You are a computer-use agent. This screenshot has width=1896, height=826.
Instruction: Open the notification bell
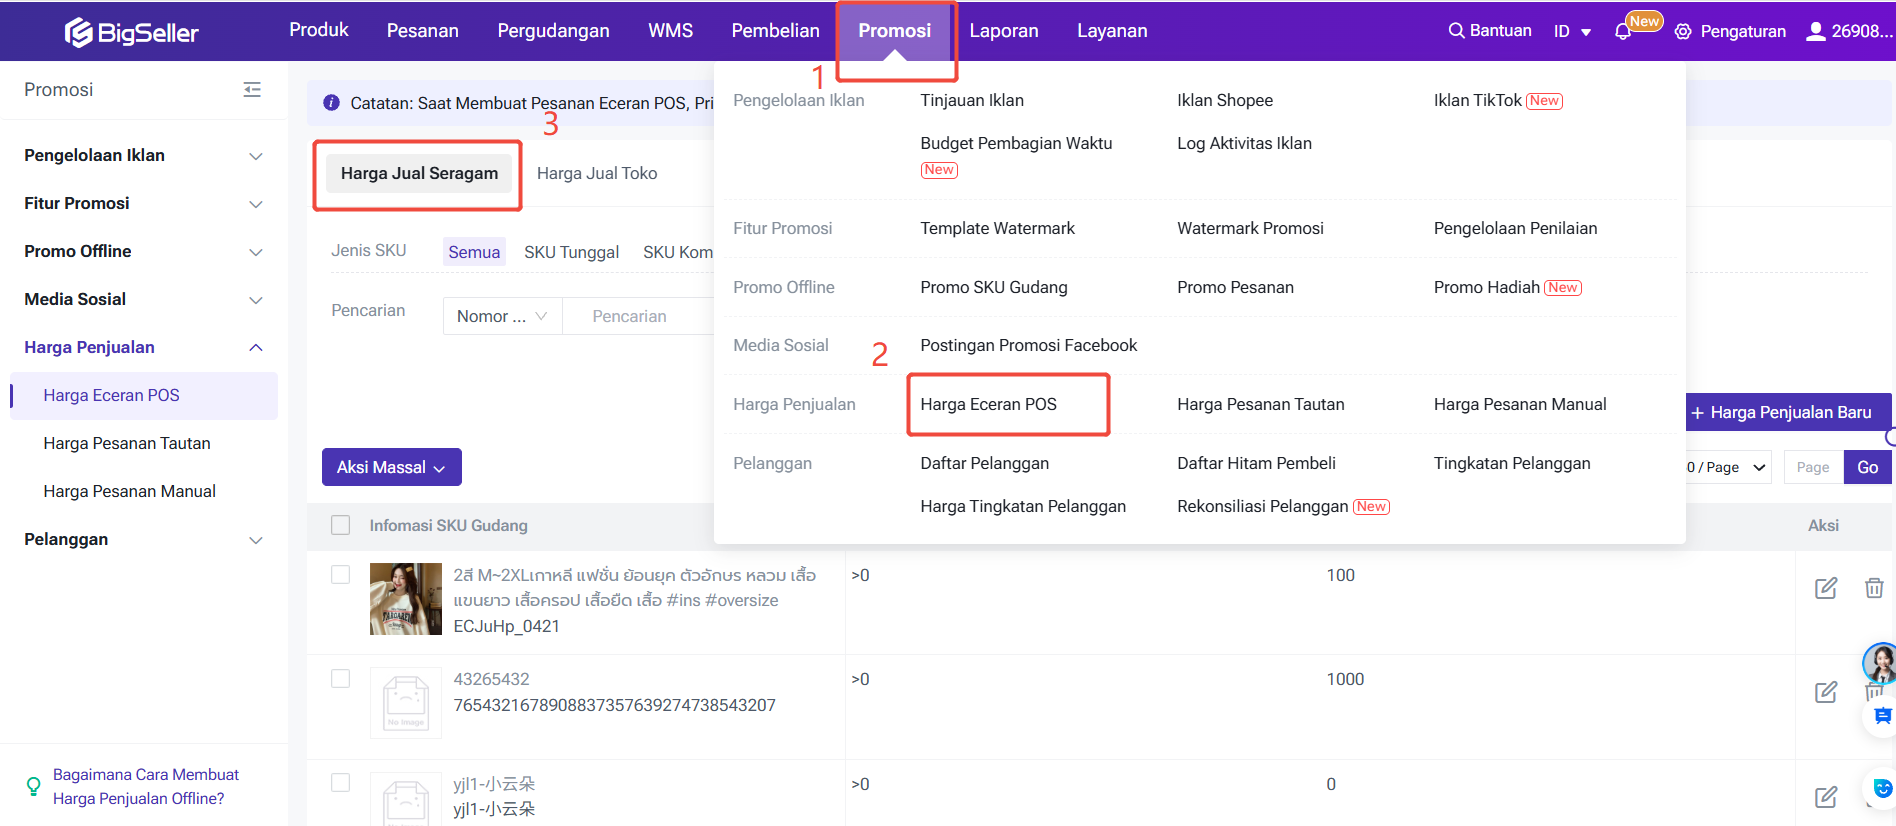click(x=1622, y=32)
